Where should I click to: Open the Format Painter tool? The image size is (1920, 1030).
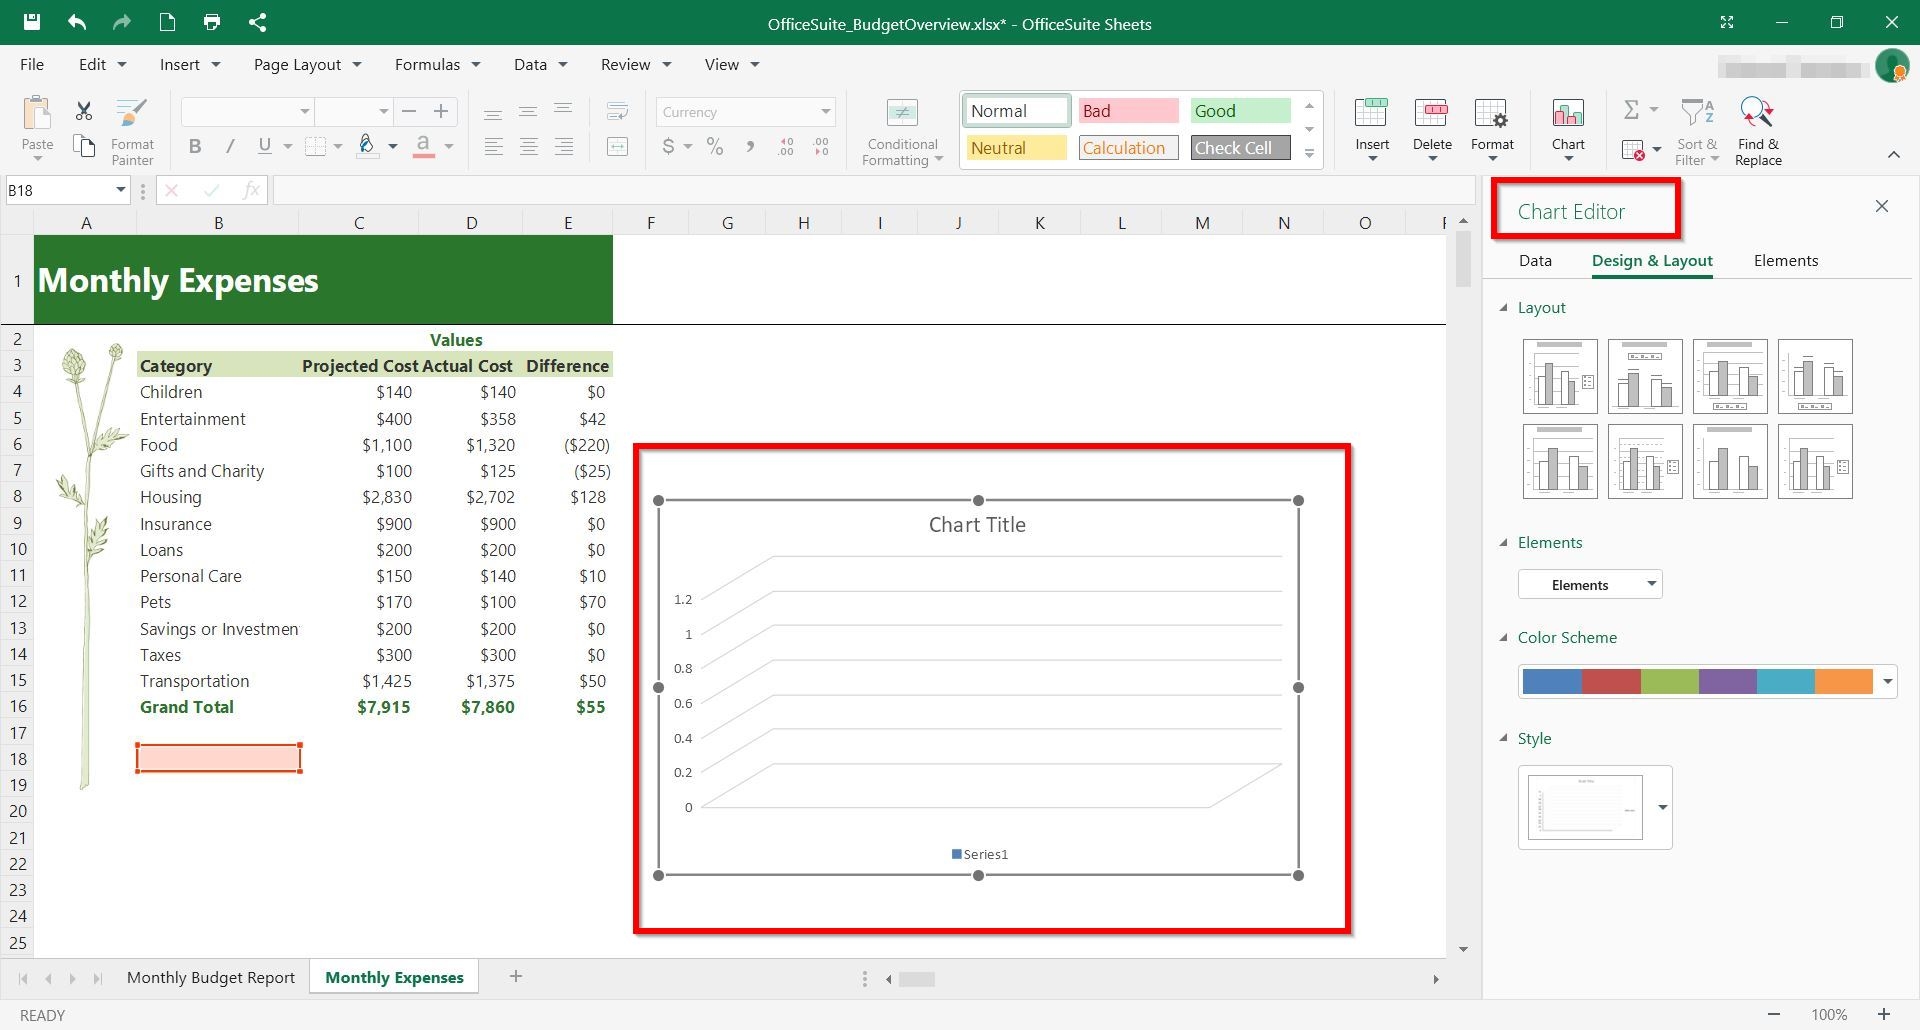pos(131,129)
